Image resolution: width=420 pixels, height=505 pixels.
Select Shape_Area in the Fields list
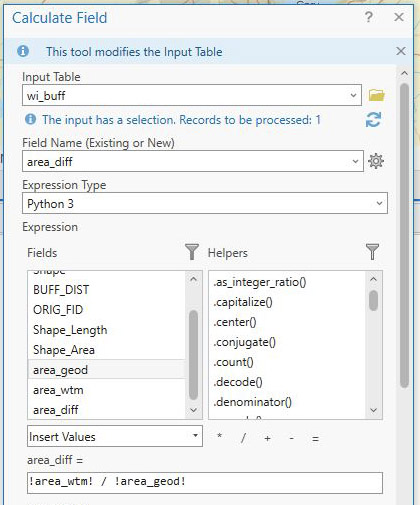(106, 350)
